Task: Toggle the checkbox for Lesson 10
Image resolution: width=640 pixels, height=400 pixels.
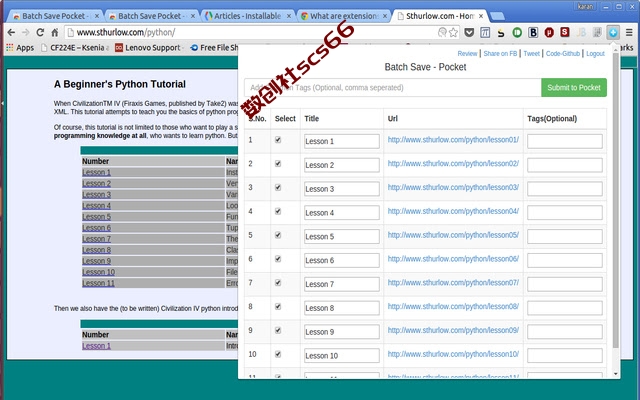Action: pos(278,354)
